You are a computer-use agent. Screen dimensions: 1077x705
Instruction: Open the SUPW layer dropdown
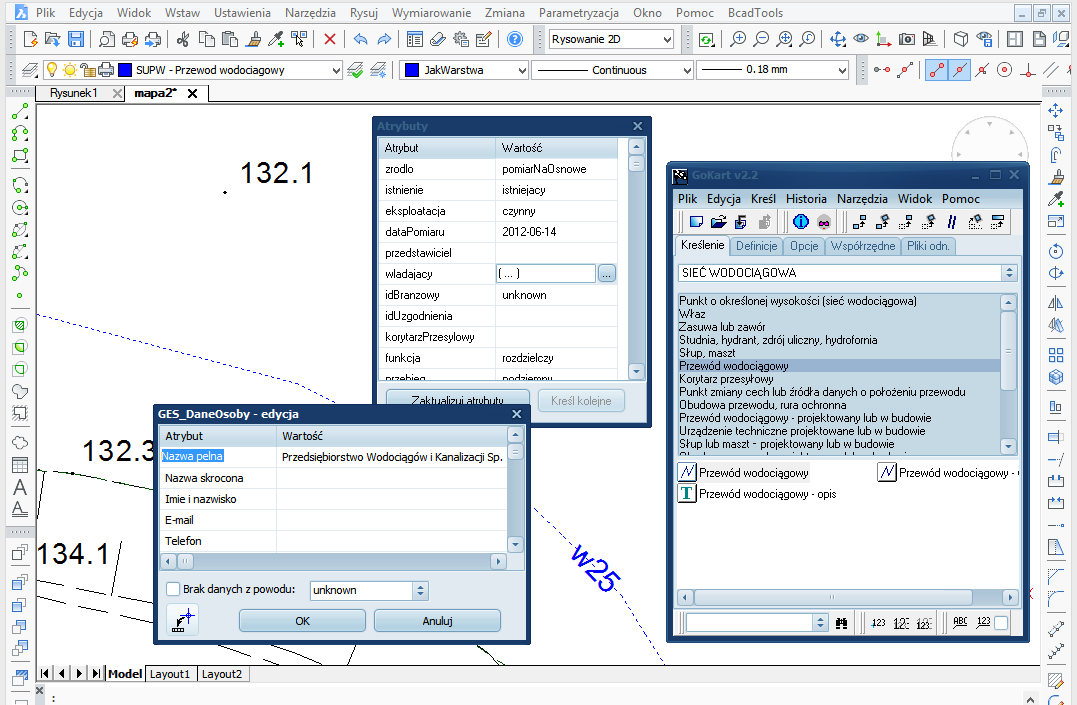click(x=335, y=71)
